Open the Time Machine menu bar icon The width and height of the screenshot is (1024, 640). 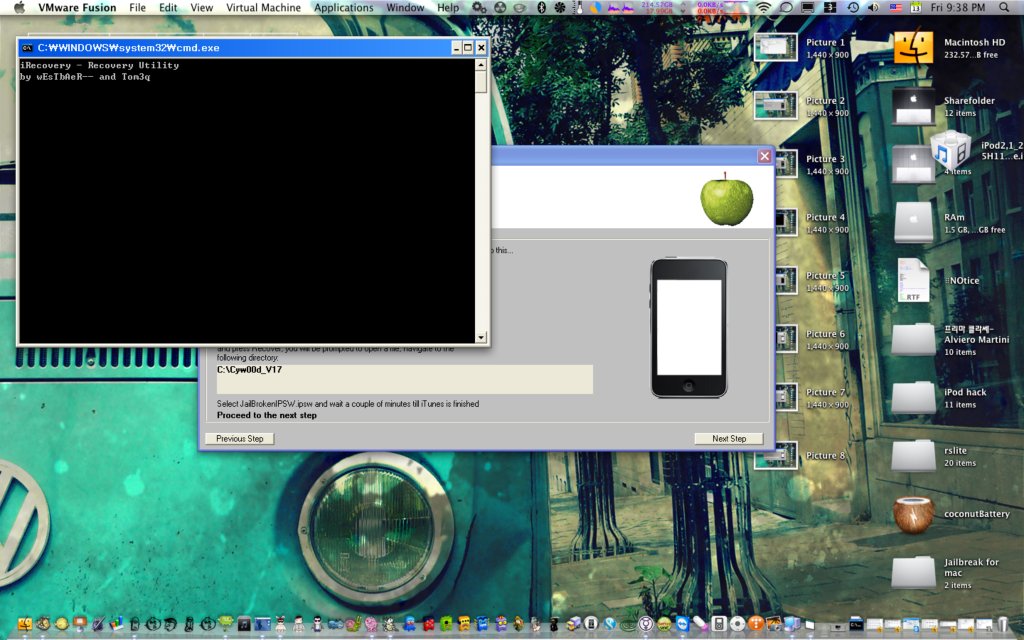click(853, 8)
